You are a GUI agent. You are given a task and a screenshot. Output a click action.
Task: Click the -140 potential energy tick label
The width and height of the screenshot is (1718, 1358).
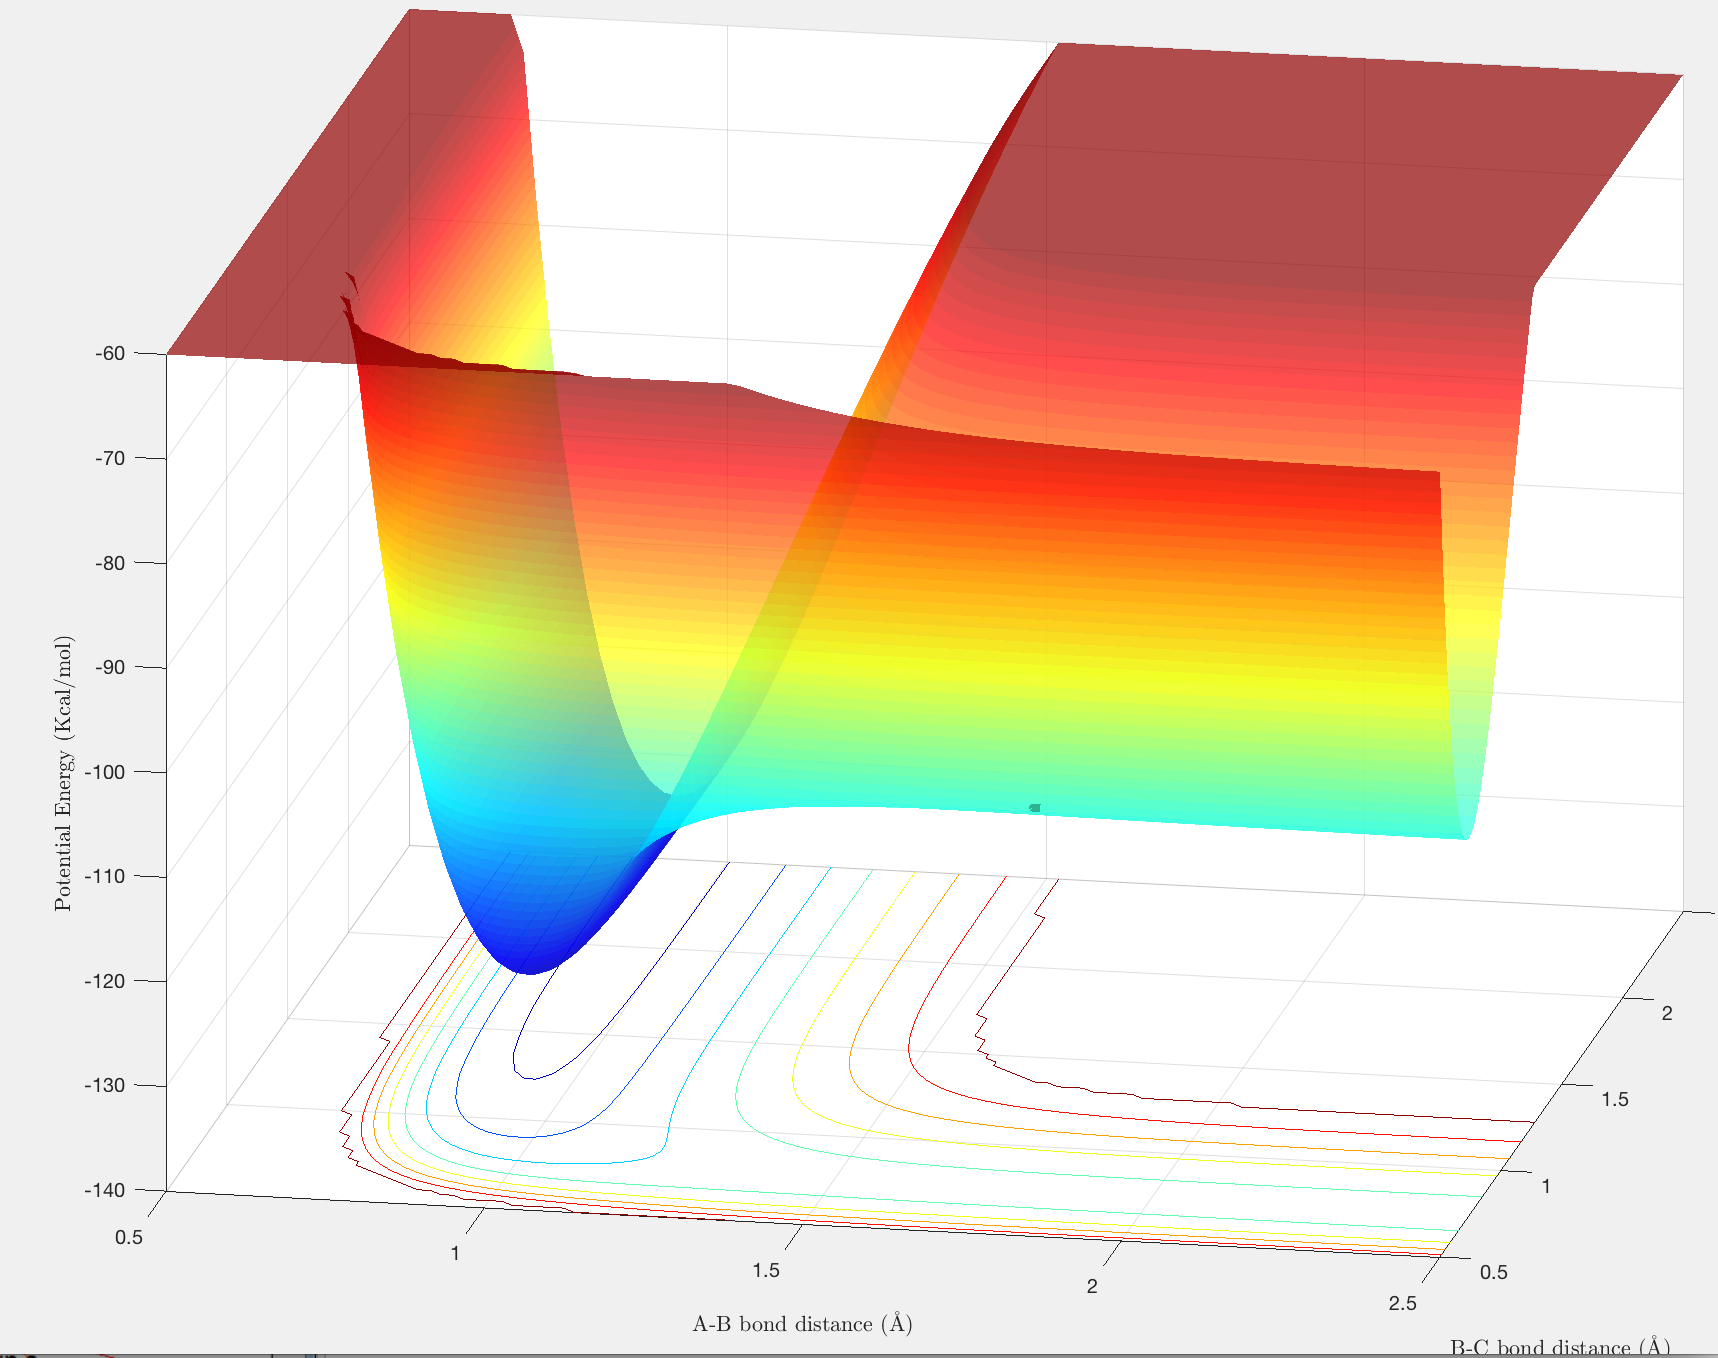point(106,1190)
